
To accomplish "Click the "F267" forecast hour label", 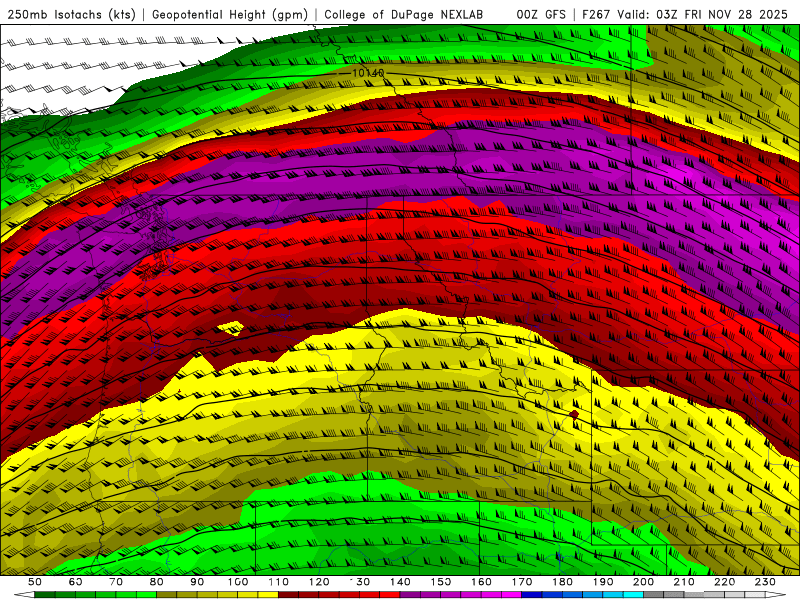I will (596, 15).
